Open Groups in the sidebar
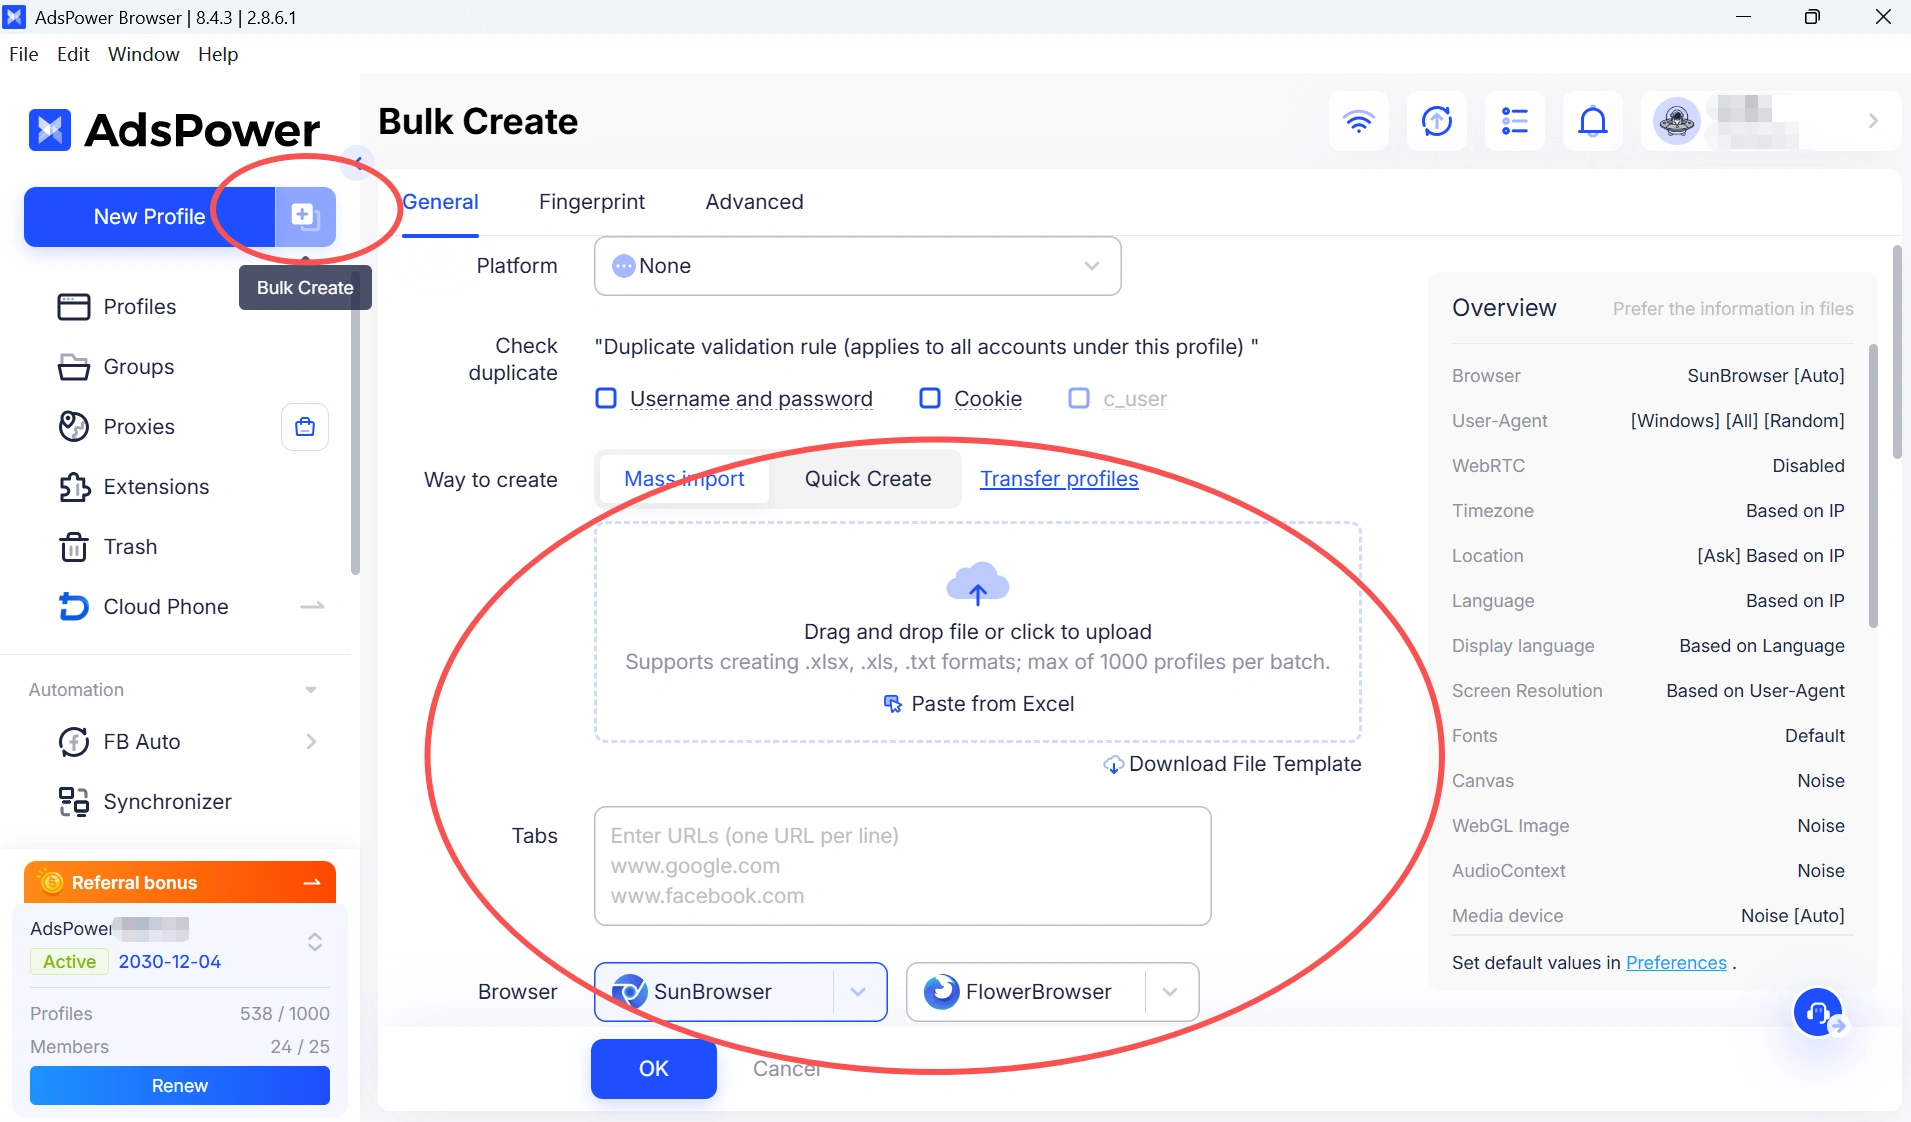This screenshot has height=1122, width=1911. [139, 366]
